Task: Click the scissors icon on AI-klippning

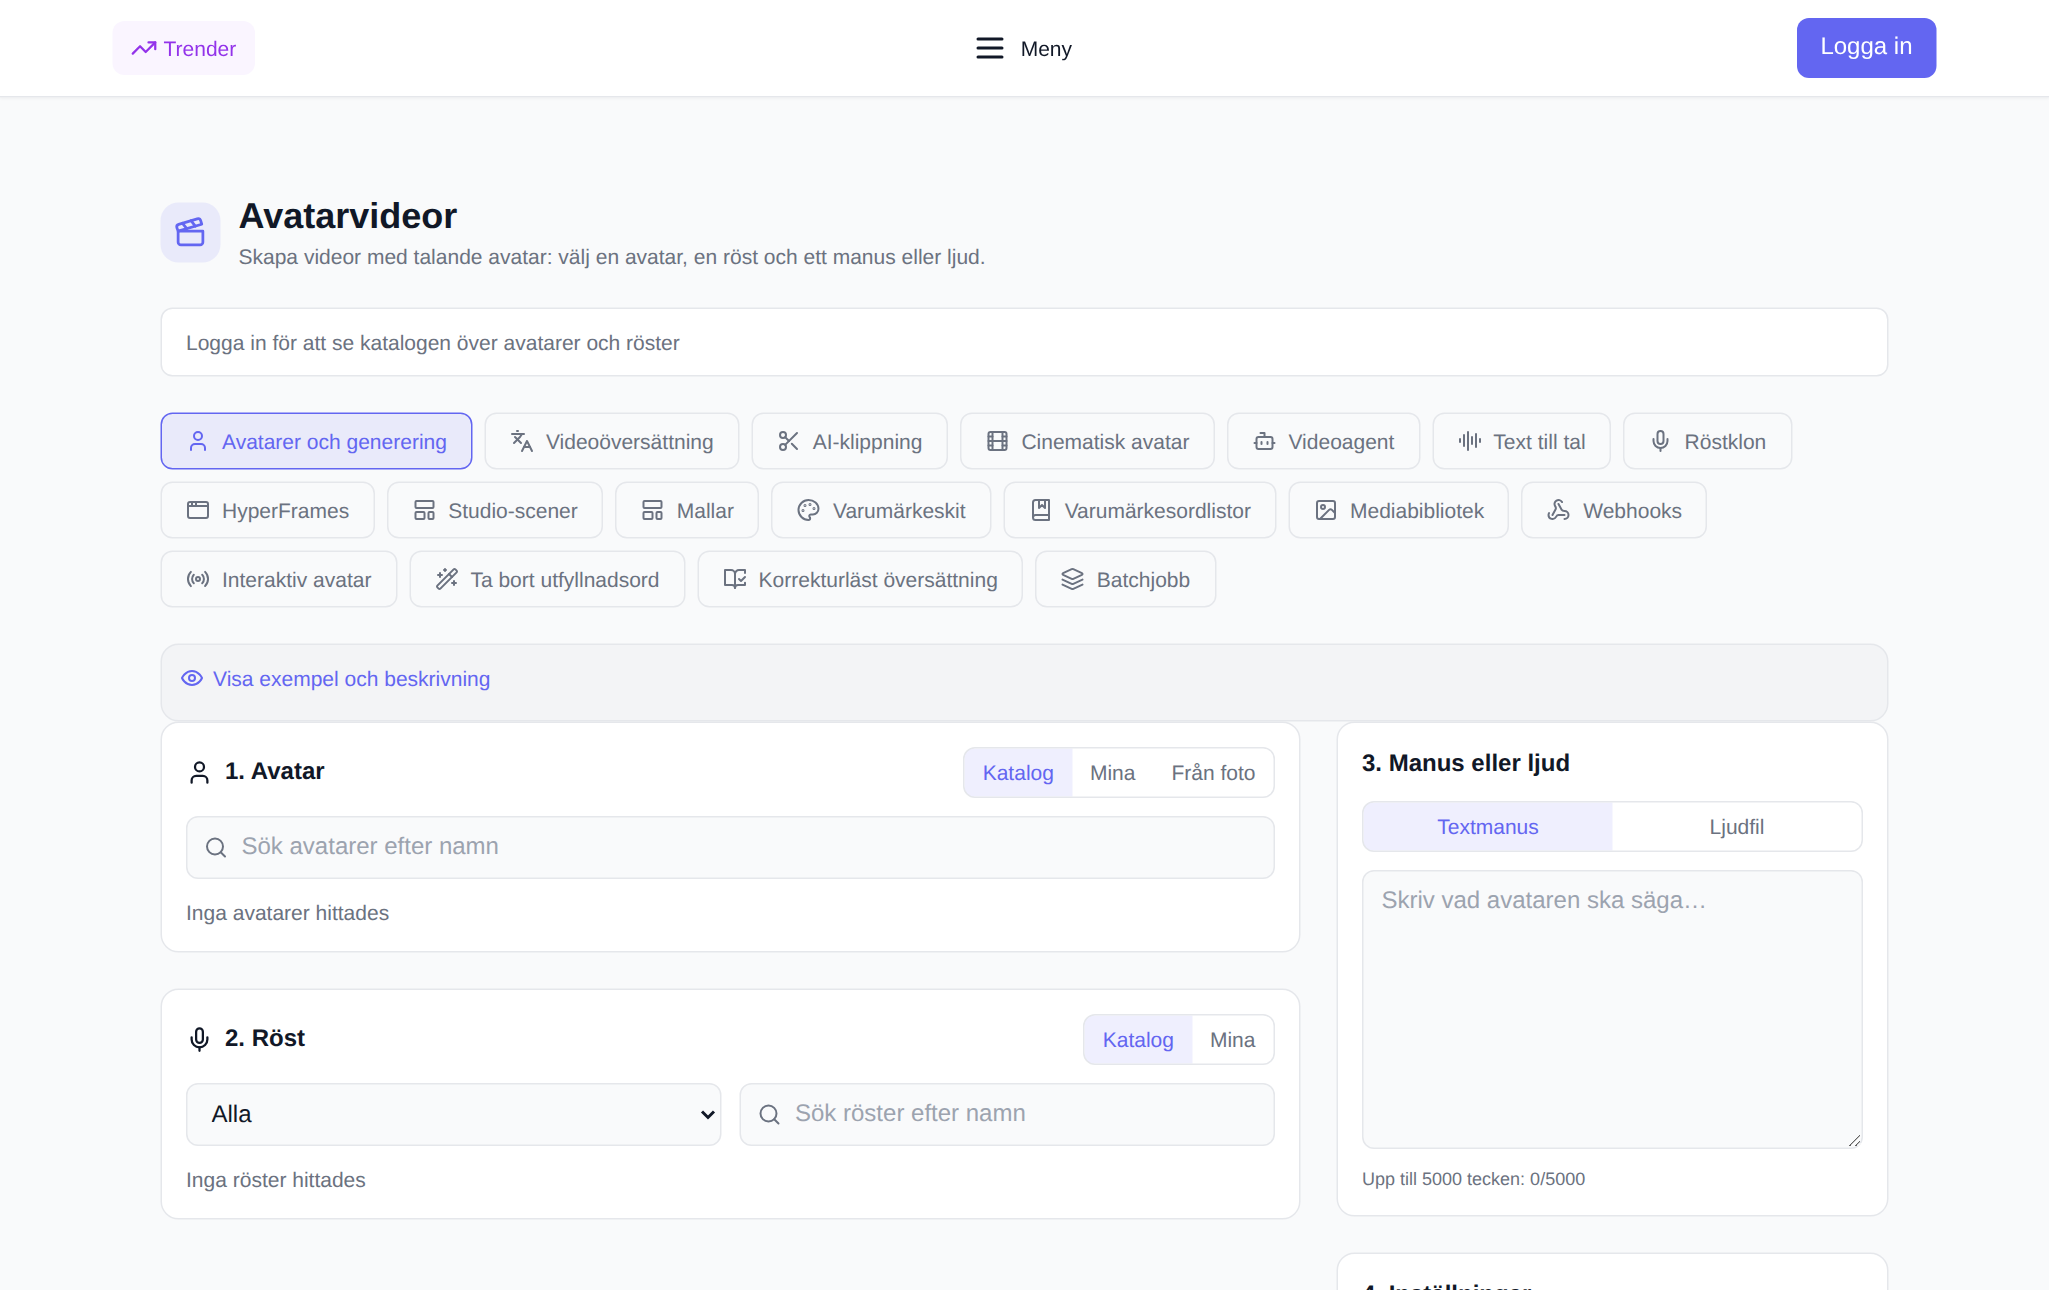Action: pyautogui.click(x=788, y=441)
